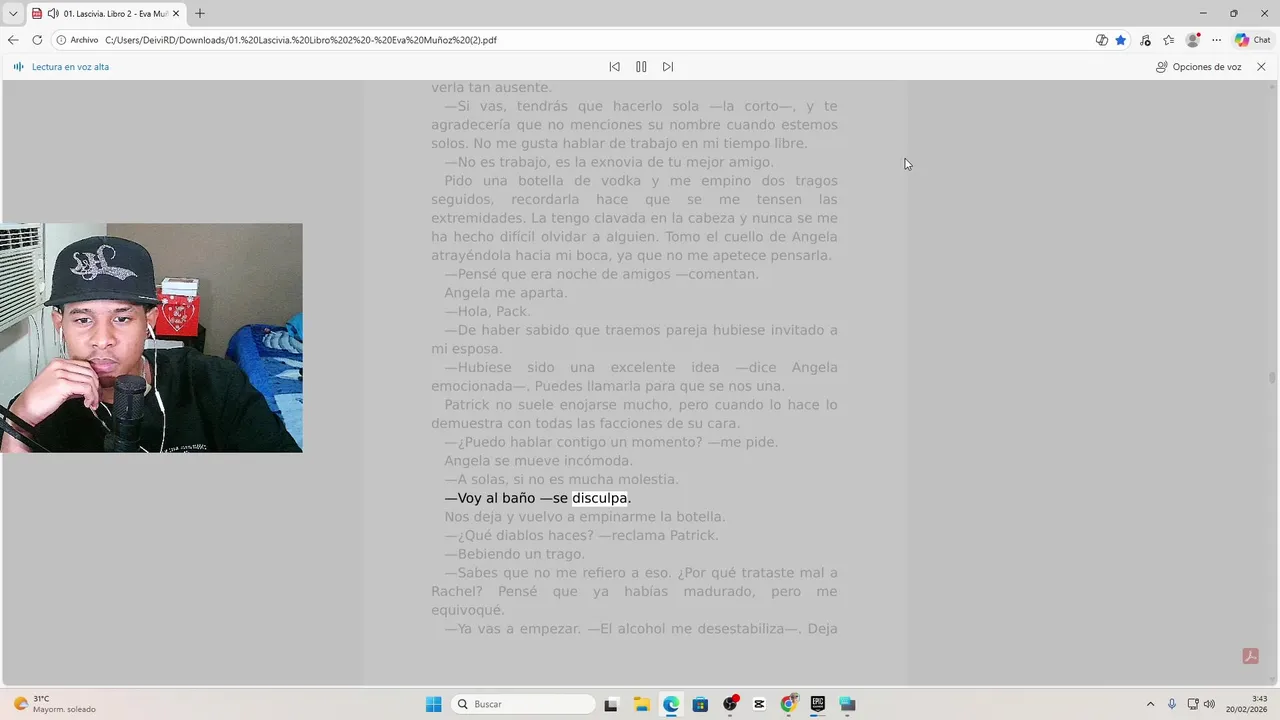Screen dimensions: 1280x720
Task: Open the split screen icon in address bar
Action: [1101, 40]
